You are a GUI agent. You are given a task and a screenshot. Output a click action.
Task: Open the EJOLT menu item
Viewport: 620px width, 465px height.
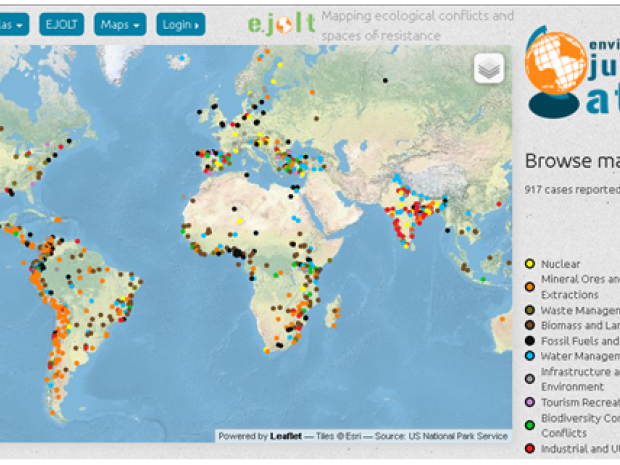tap(62, 24)
